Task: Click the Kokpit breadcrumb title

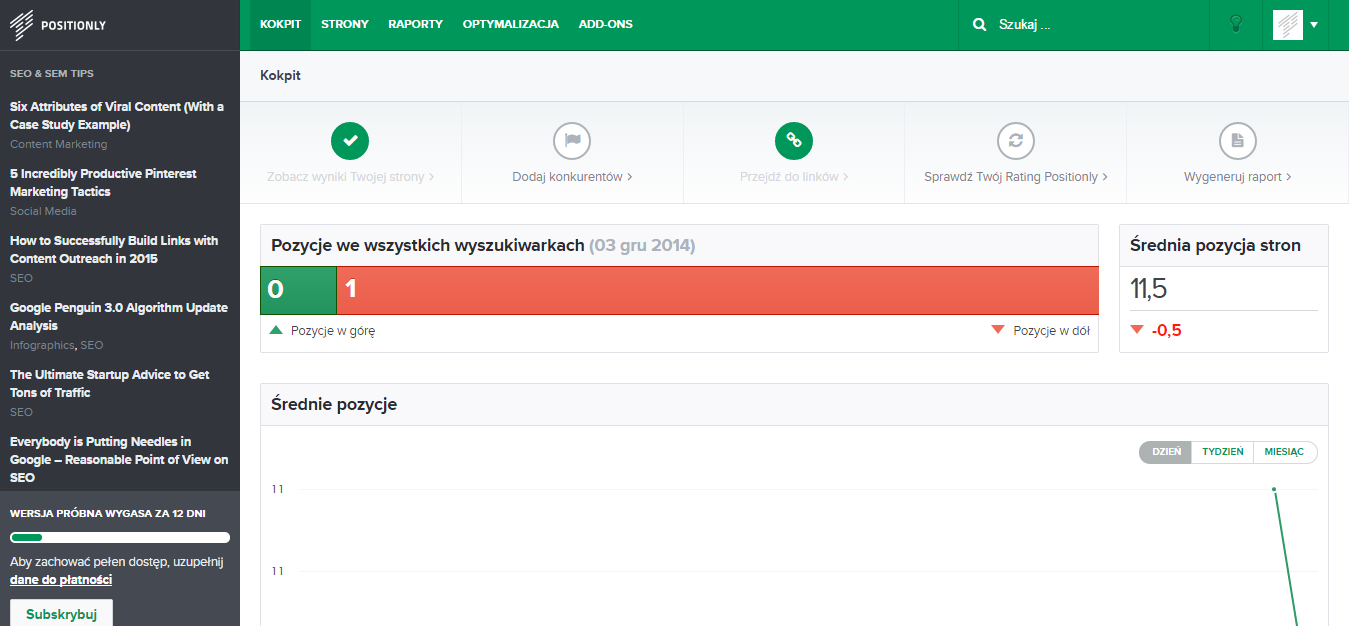Action: [x=280, y=75]
